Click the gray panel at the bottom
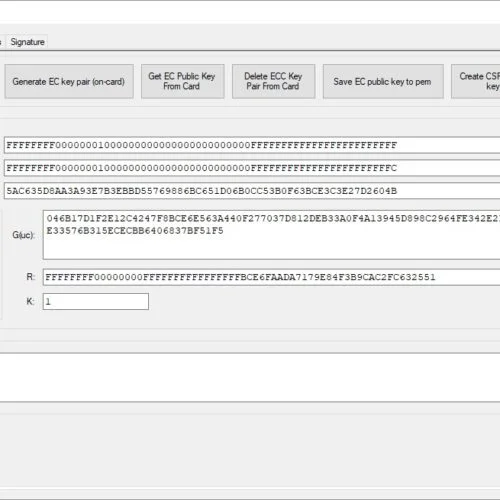500x500 pixels. tap(250, 450)
